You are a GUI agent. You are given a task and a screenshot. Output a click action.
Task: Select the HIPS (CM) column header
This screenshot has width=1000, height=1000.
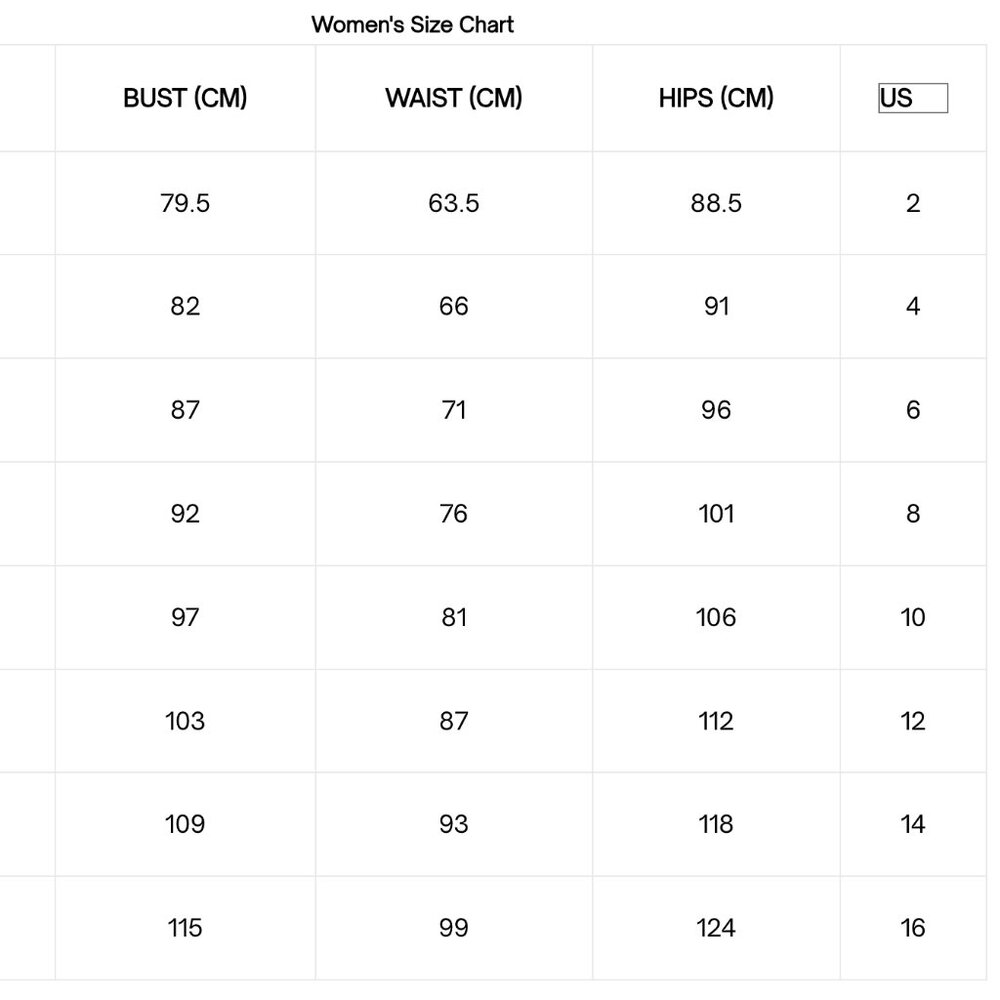point(716,98)
